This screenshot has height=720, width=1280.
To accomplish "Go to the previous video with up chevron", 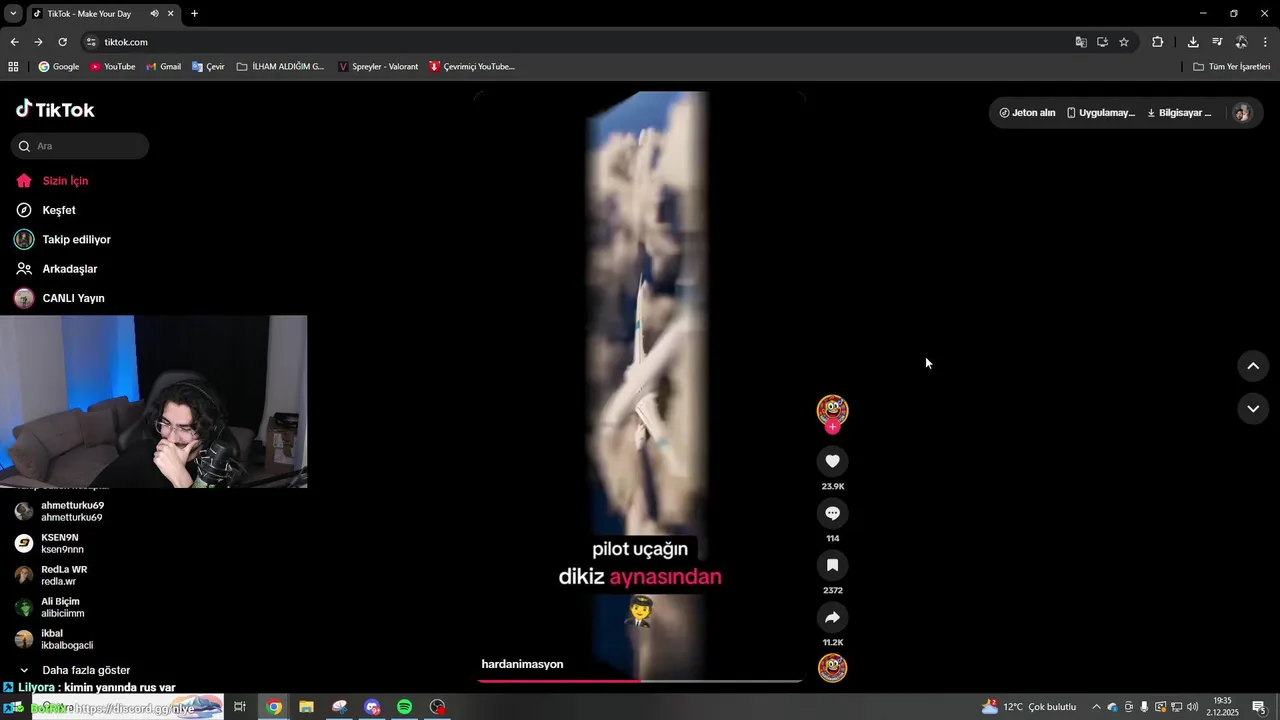I will pos(1253,366).
